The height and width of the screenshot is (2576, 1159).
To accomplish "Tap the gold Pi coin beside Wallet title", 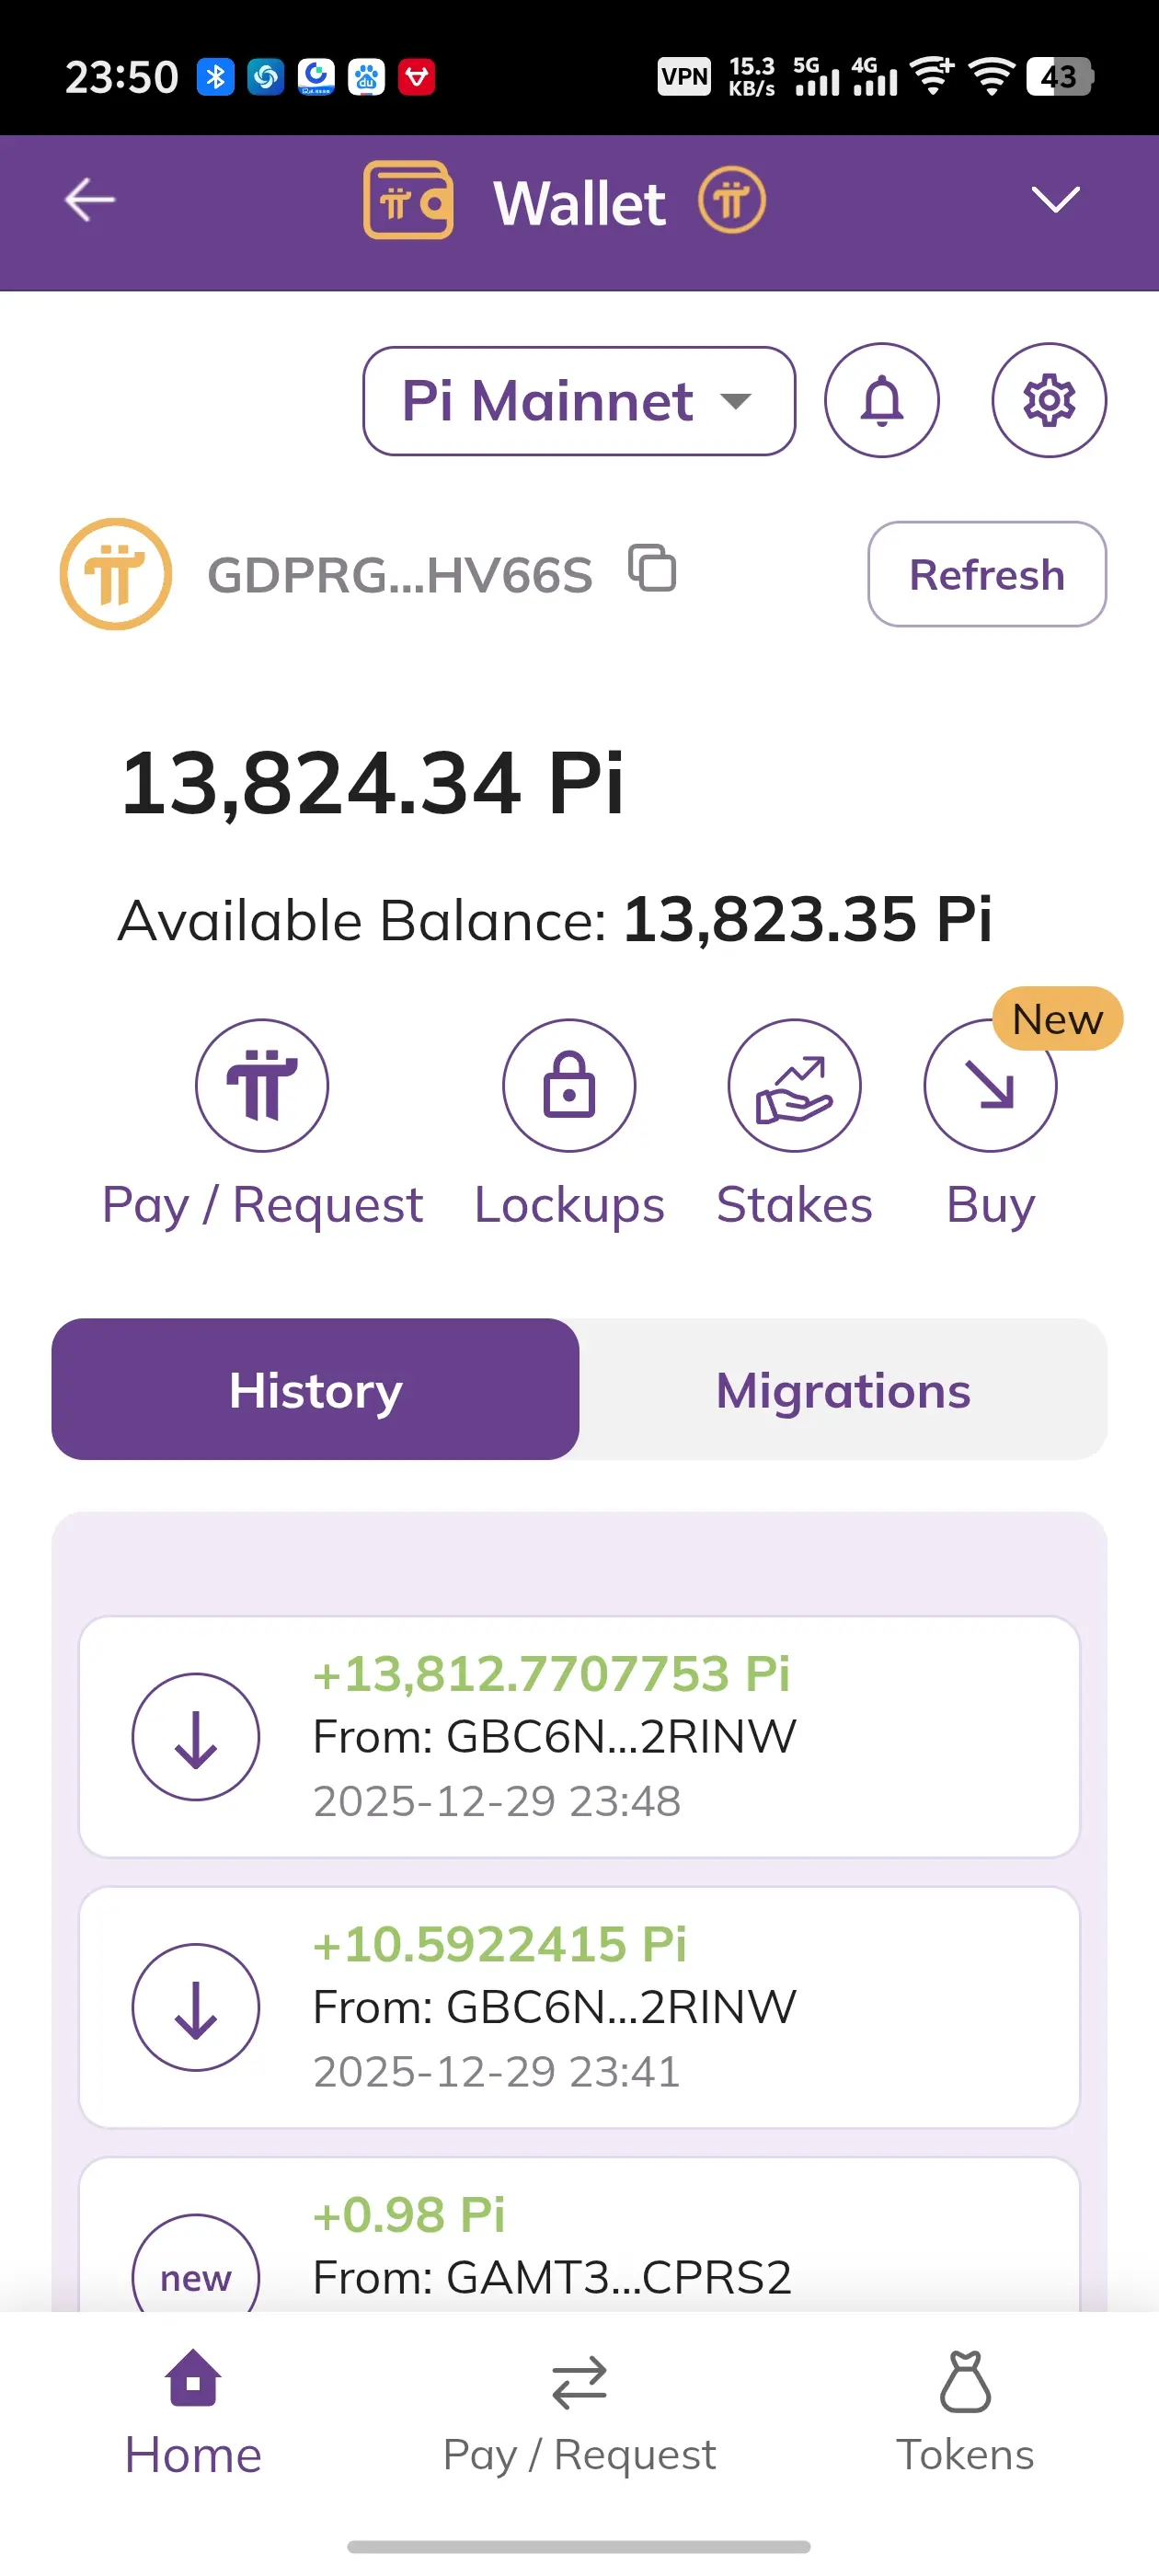I will tap(731, 200).
